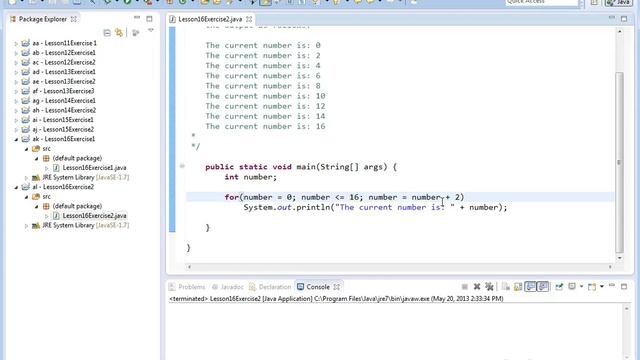Expand the af - Lesson13Exercise3 project
This screenshot has width=640, height=360.
pos(16,91)
